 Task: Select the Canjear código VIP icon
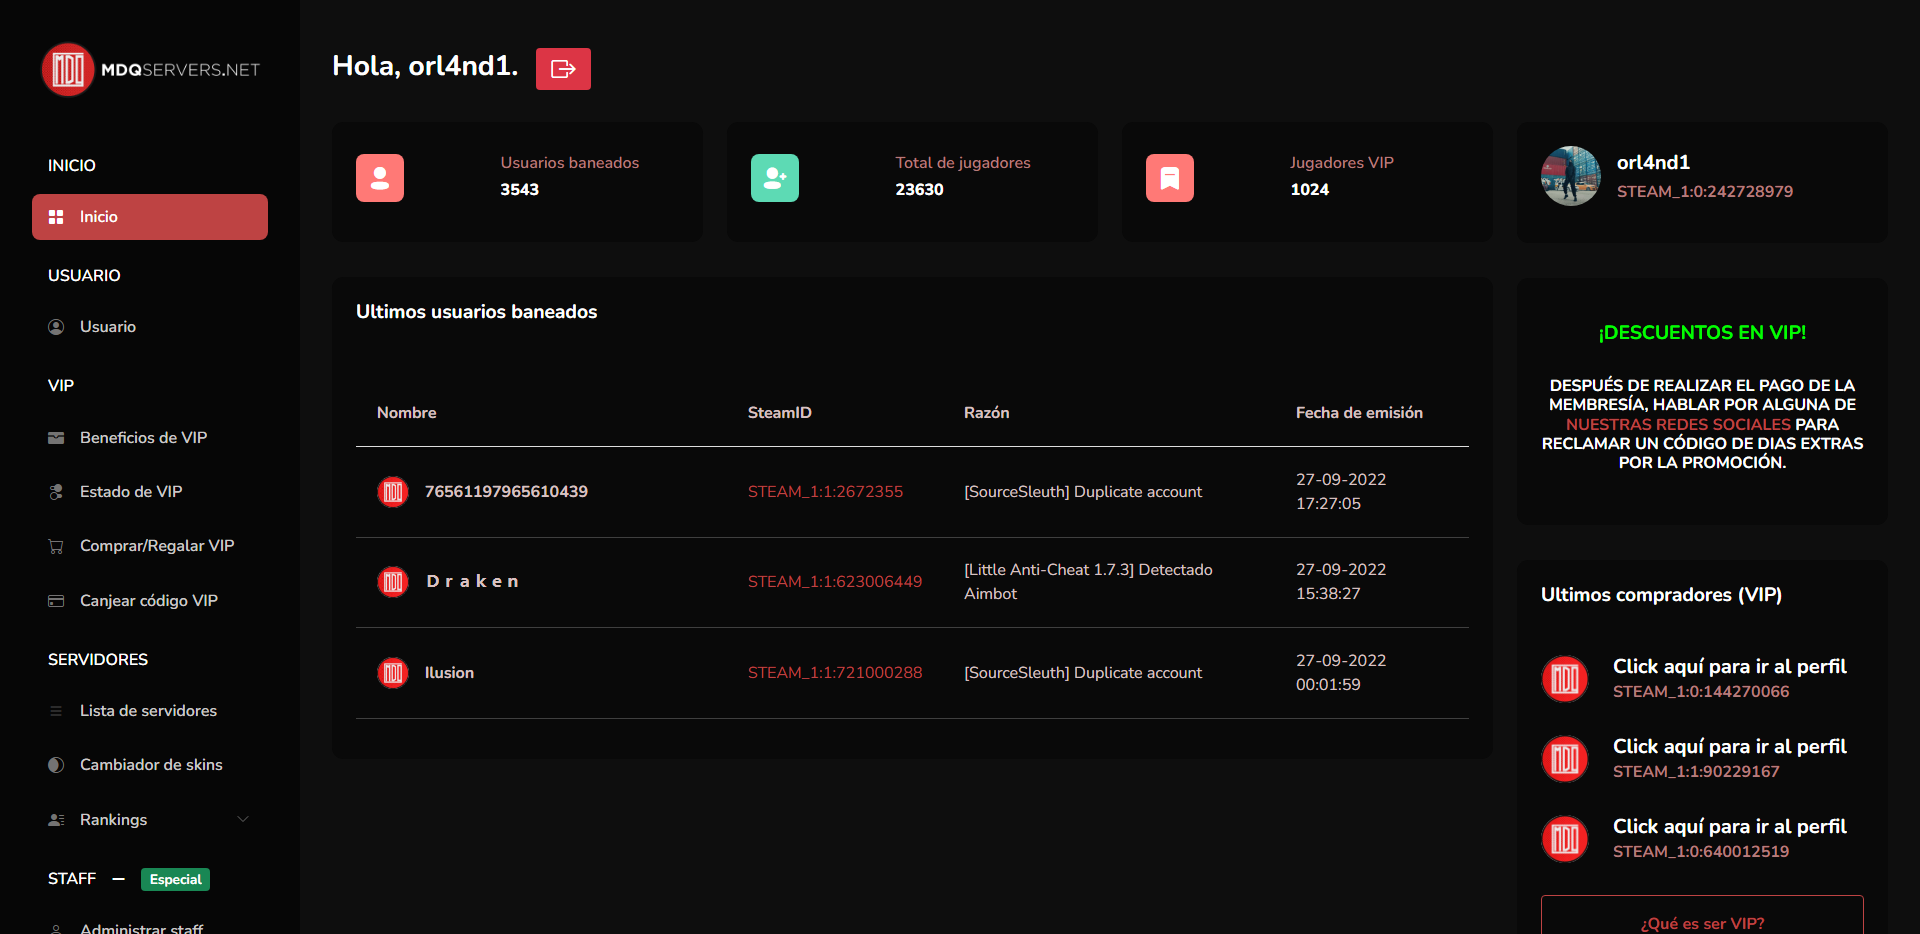tap(56, 600)
